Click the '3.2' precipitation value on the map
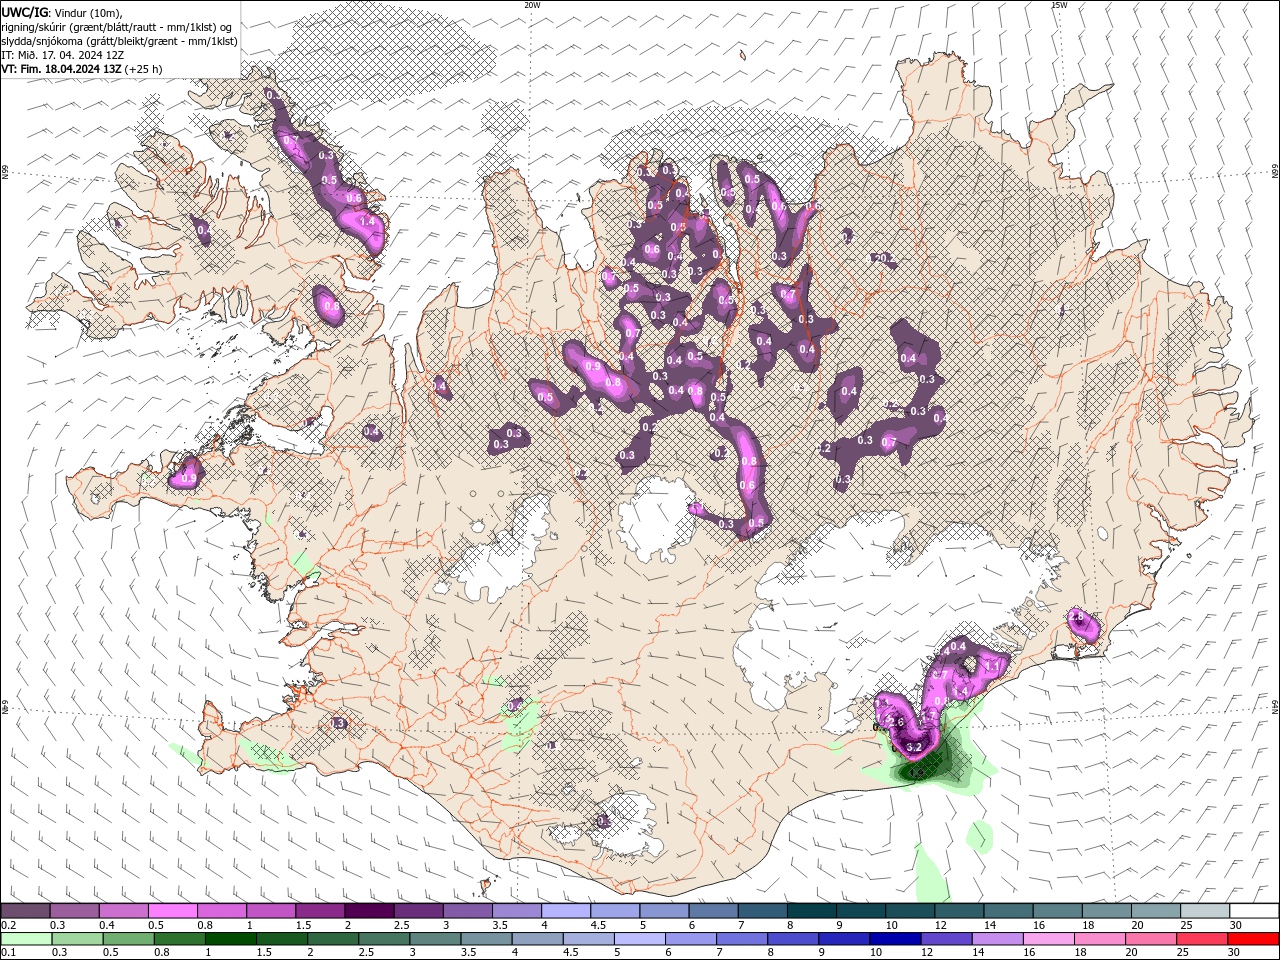Viewport: 1280px width, 960px height. click(913, 747)
